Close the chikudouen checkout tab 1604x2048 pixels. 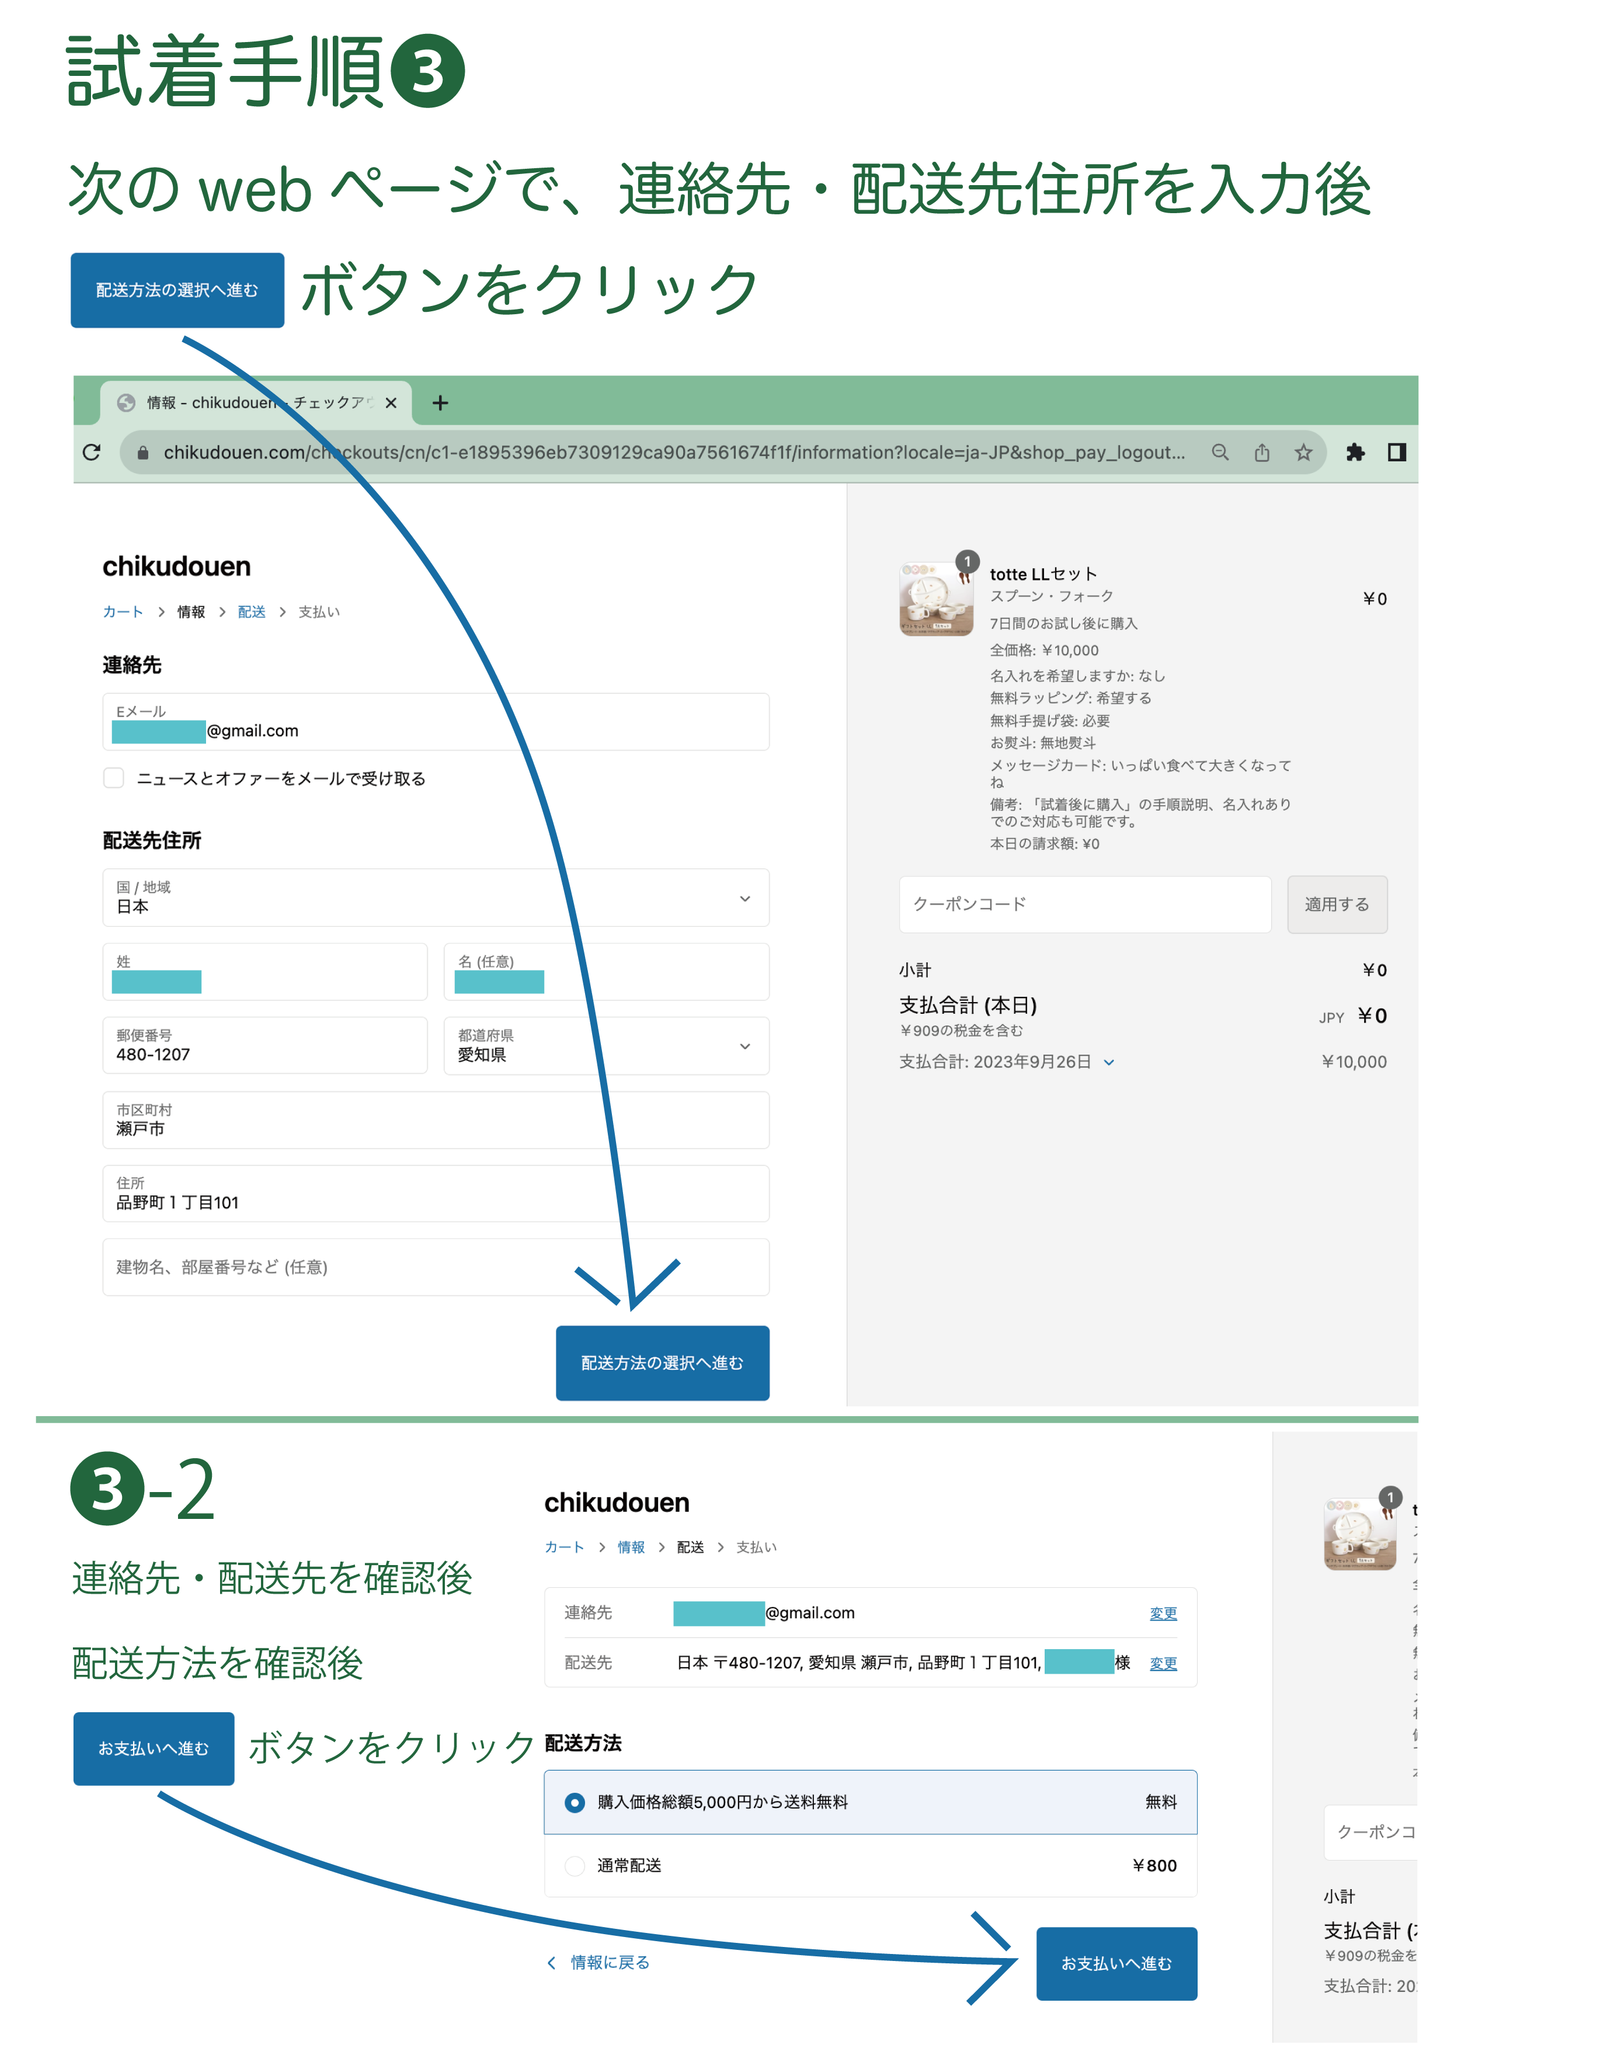tap(391, 403)
